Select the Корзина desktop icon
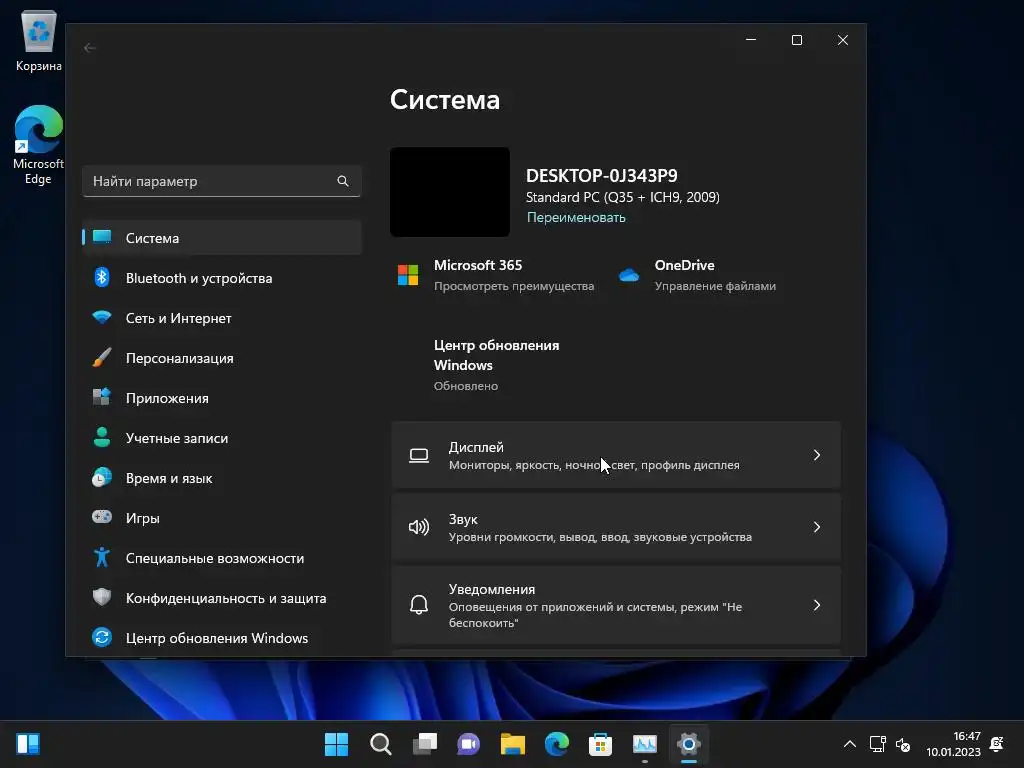 tap(39, 41)
